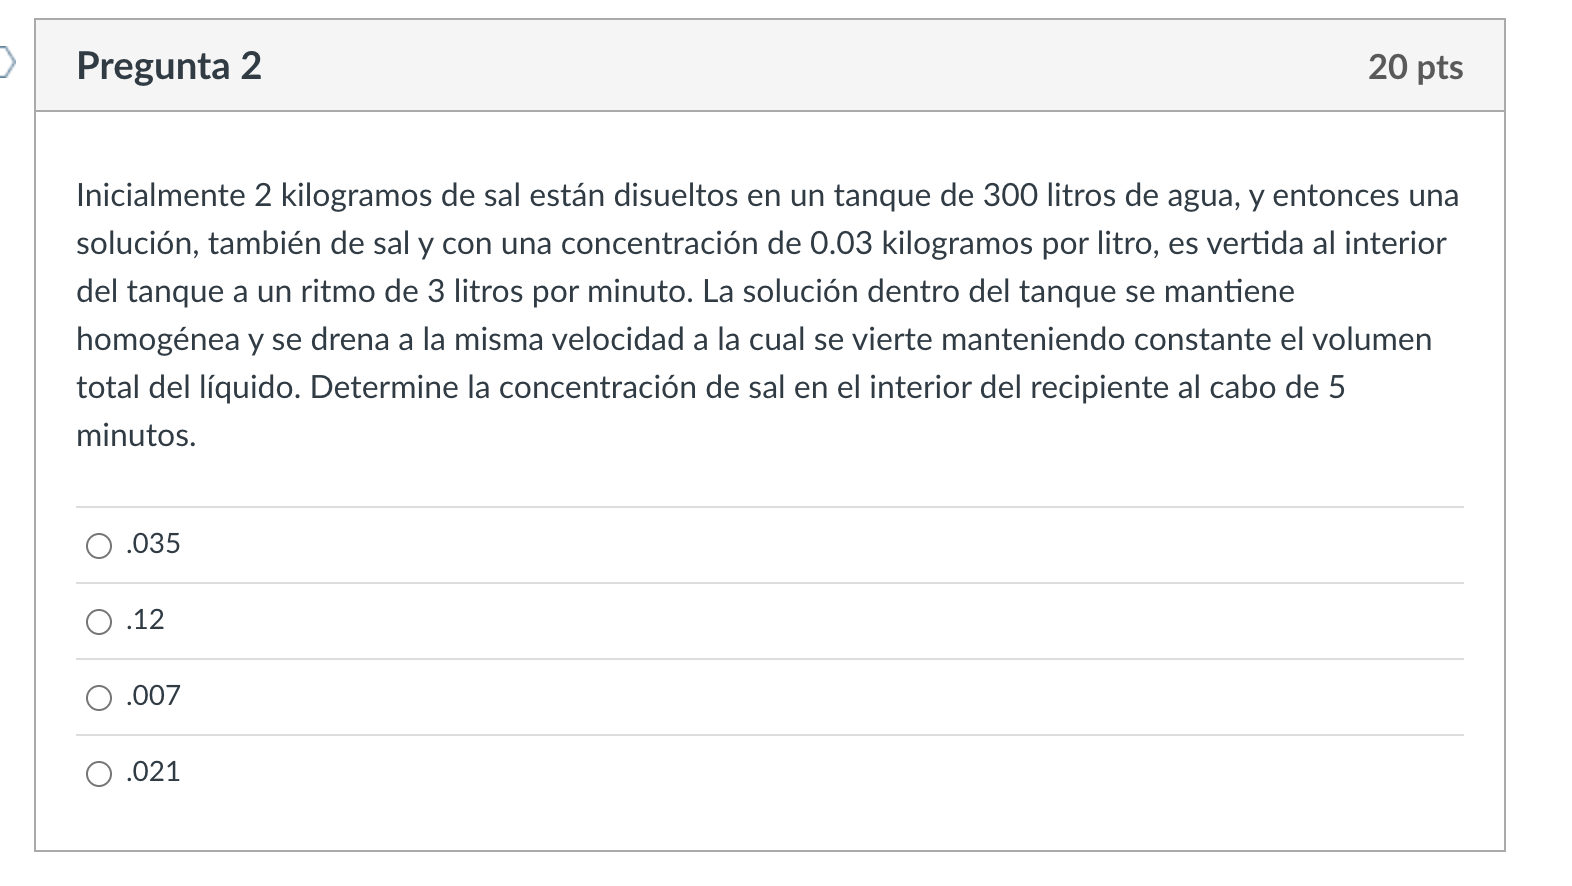
Task: Click the gray header bar of Pregunta 2
Action: pos(770,66)
